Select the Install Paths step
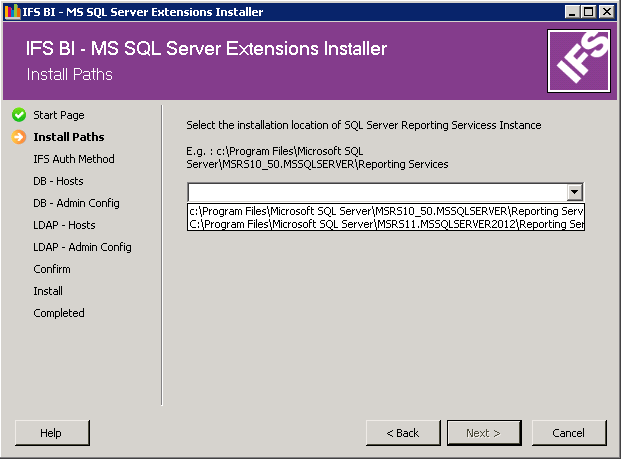The image size is (622, 459). pos(68,137)
